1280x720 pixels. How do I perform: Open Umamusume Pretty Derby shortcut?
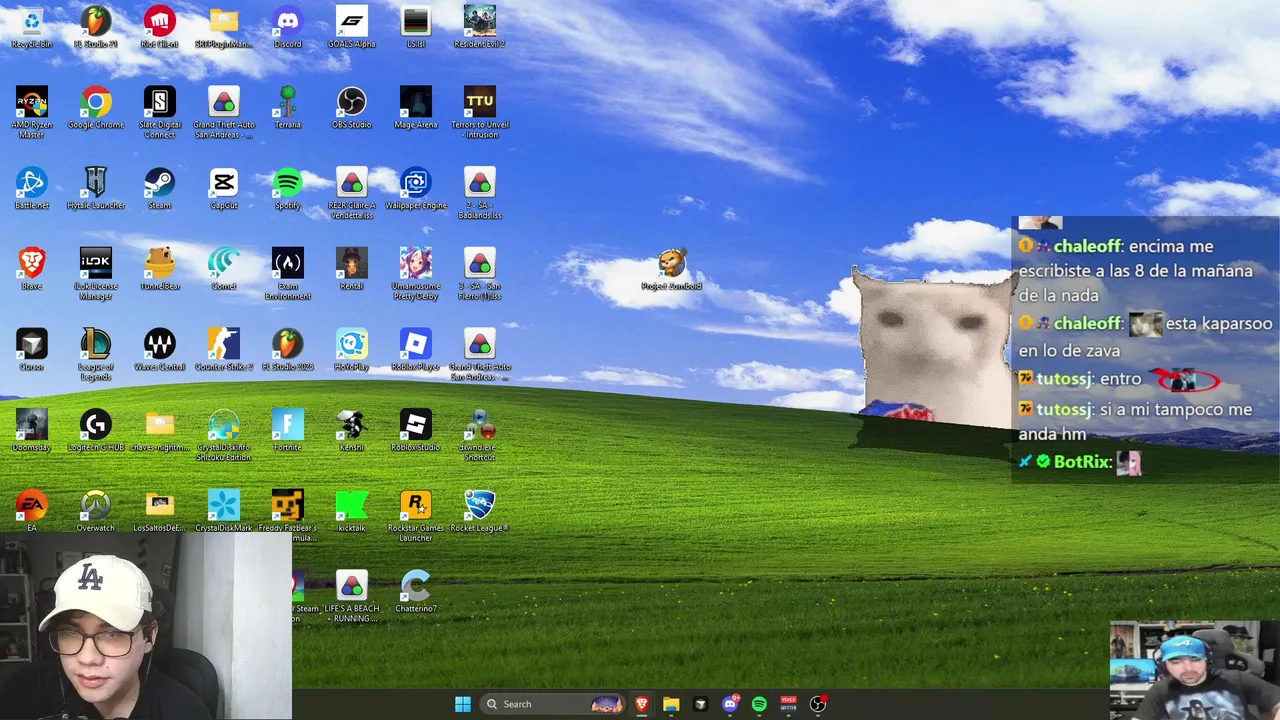coord(416,274)
